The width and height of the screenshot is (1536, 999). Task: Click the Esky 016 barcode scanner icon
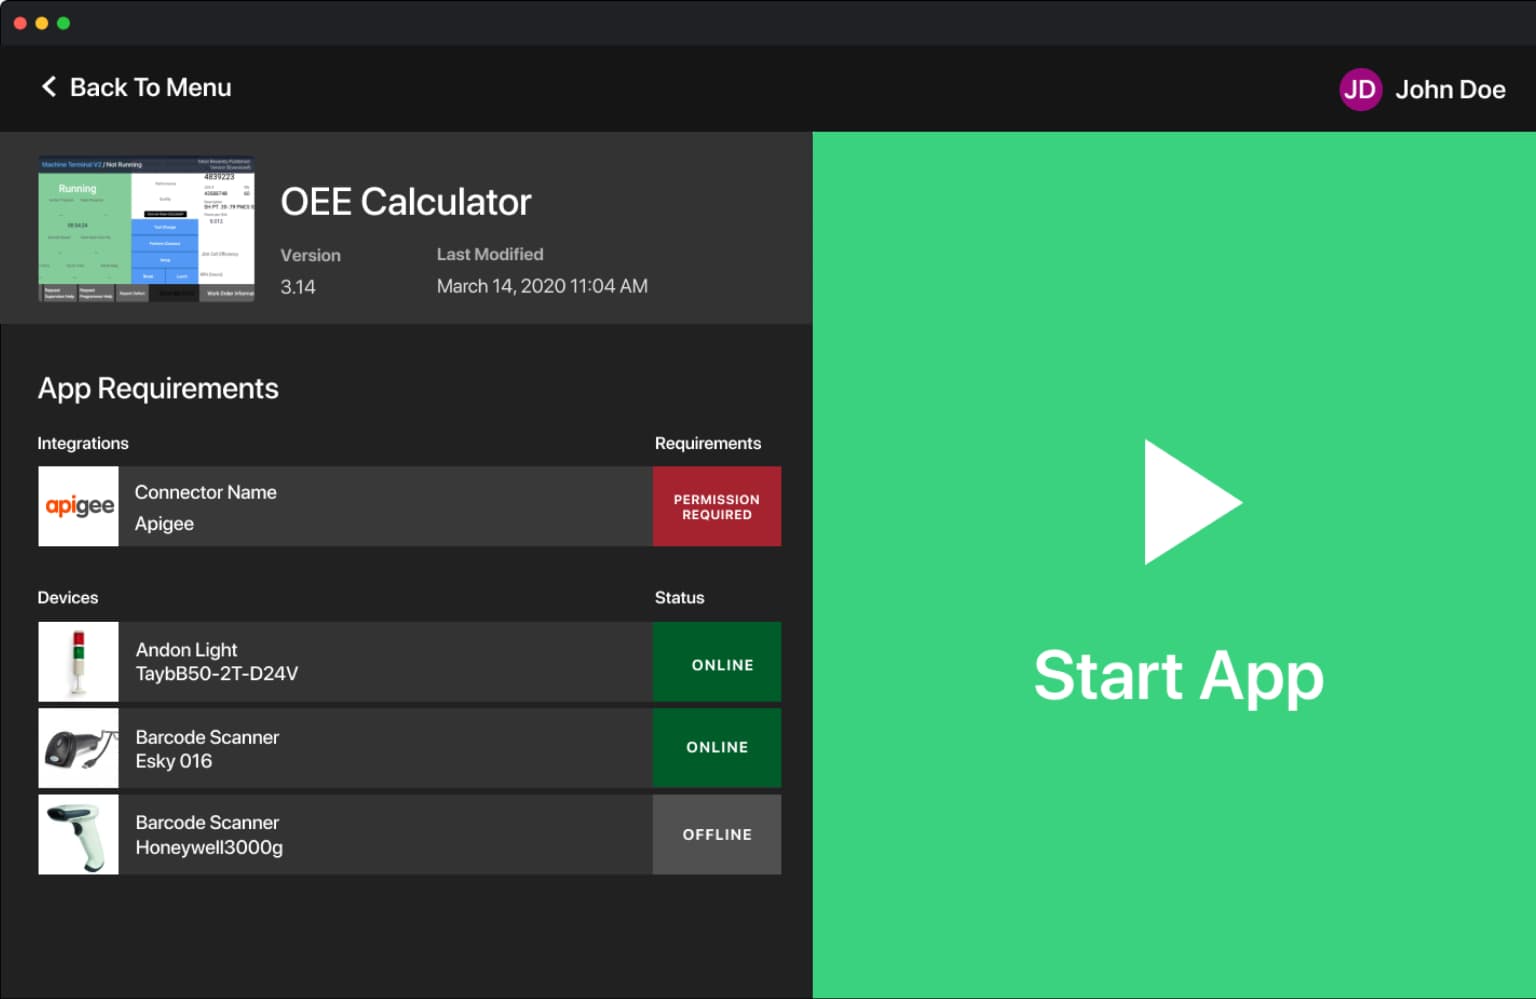(x=78, y=748)
